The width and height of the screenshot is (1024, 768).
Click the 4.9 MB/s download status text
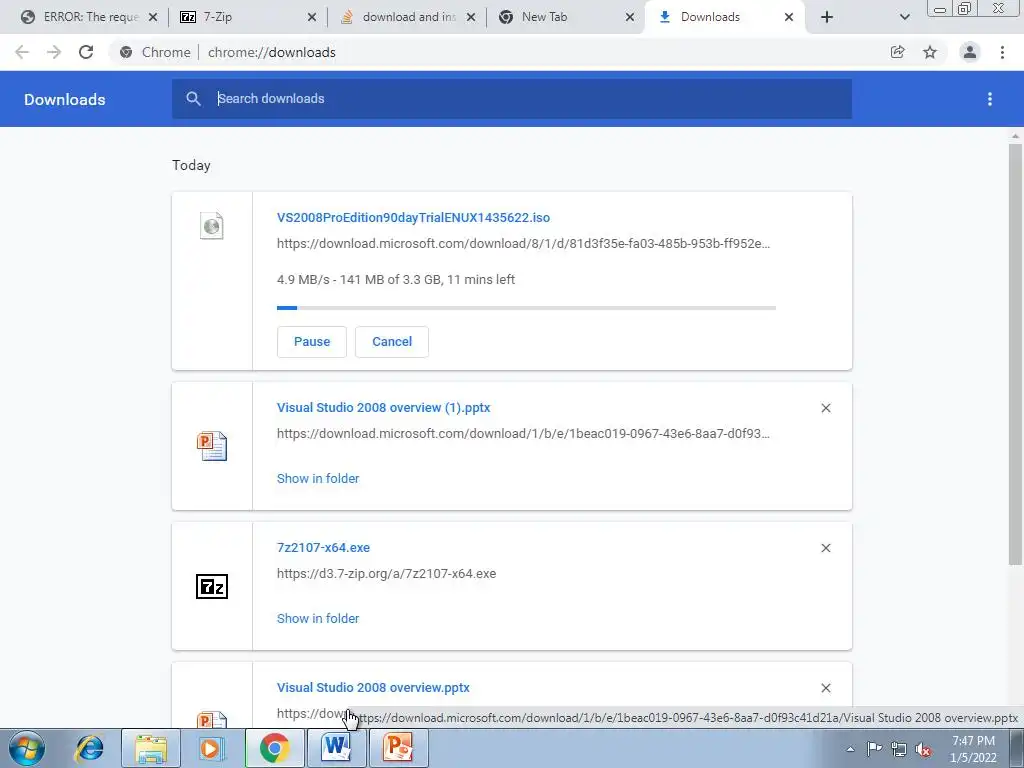click(x=396, y=280)
